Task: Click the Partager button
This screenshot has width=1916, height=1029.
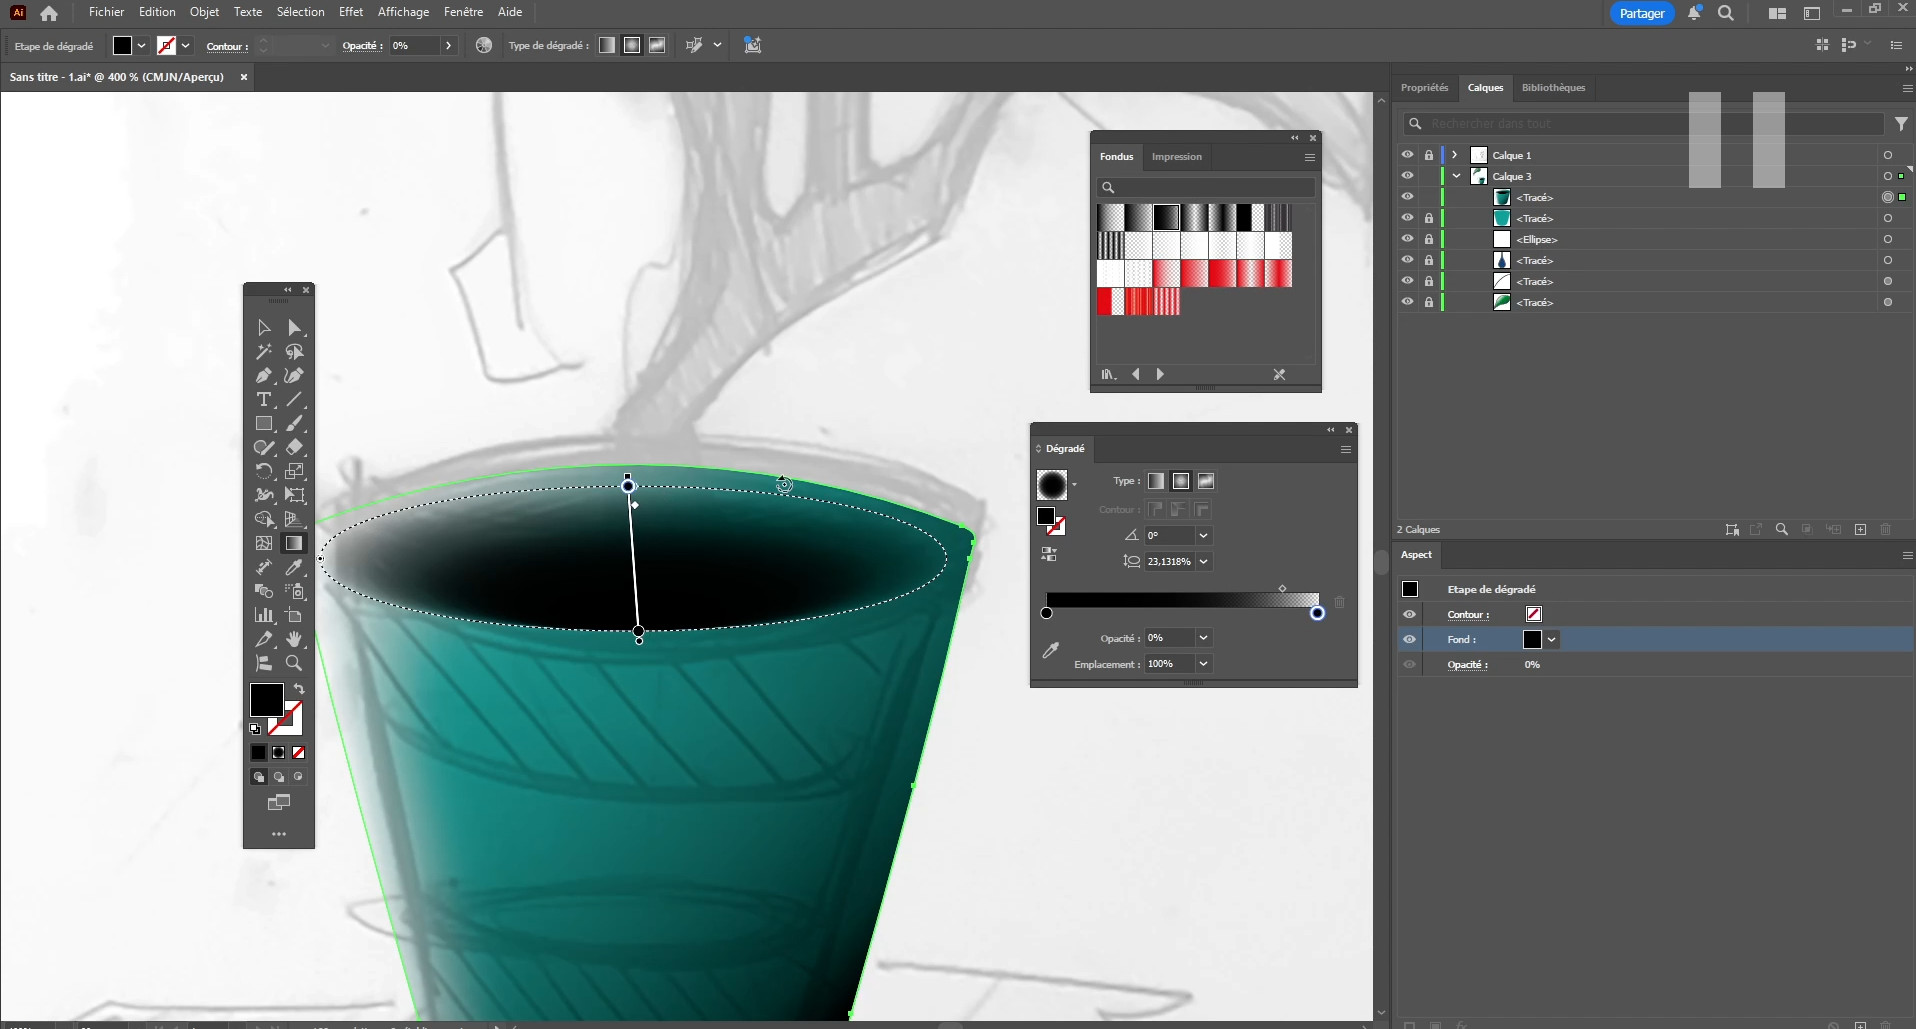Action: pos(1642,13)
